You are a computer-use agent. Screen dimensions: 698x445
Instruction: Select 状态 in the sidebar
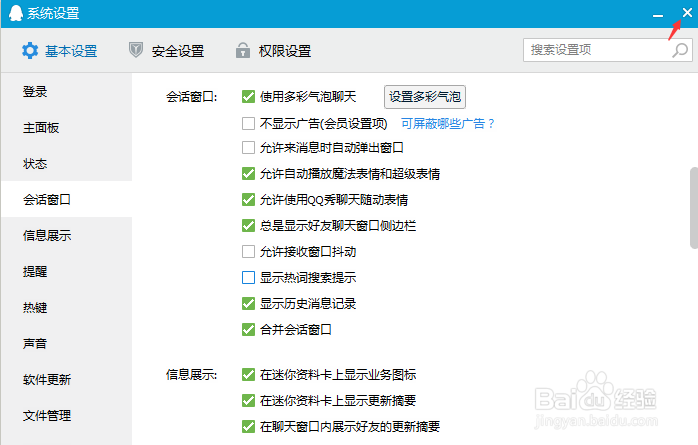[66, 164]
